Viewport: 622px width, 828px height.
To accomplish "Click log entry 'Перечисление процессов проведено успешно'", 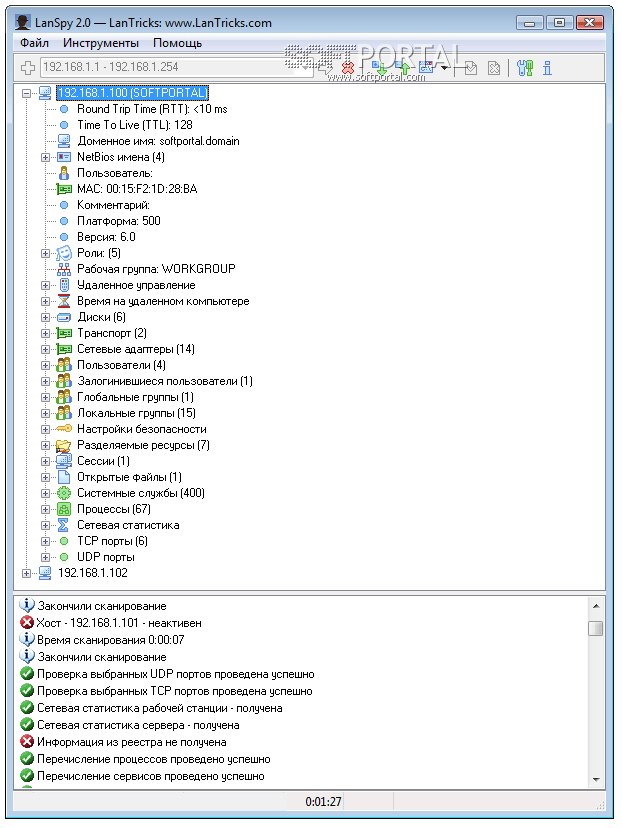I will point(154,759).
